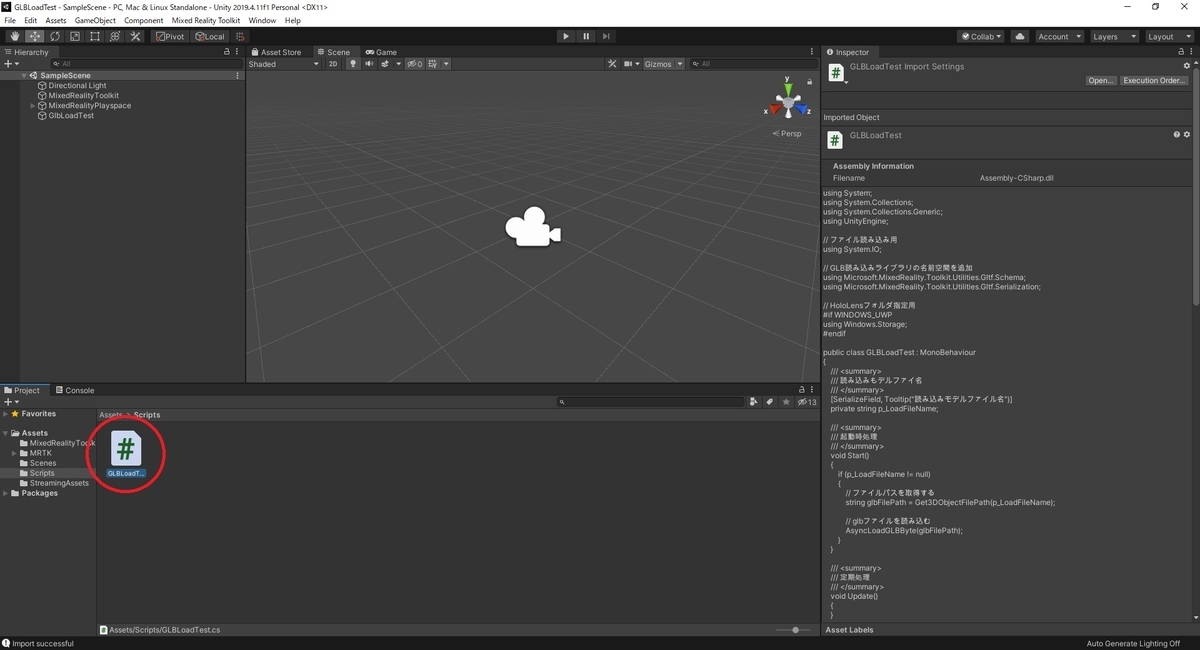1200x650 pixels.
Task: Expand the MixedRealityPlayspace object
Action: (33, 106)
